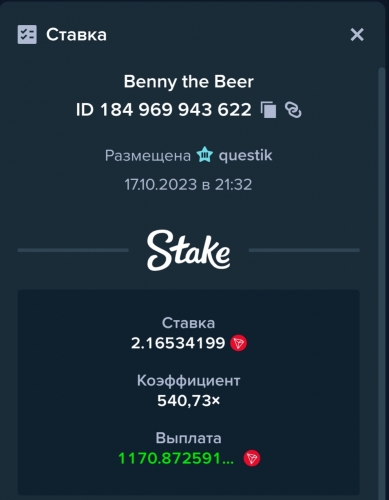Click the bet amount 2.16534199
Image resolution: width=389 pixels, height=500 pixels.
pos(178,343)
